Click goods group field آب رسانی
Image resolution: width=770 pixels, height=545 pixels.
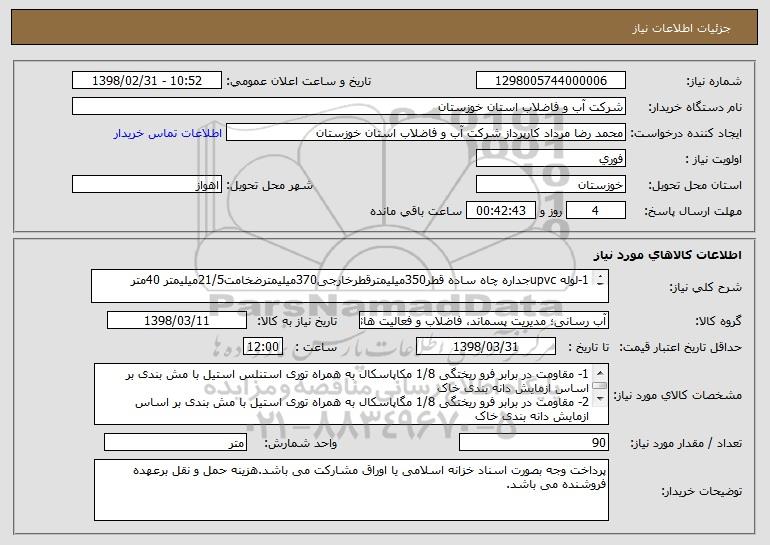484,321
